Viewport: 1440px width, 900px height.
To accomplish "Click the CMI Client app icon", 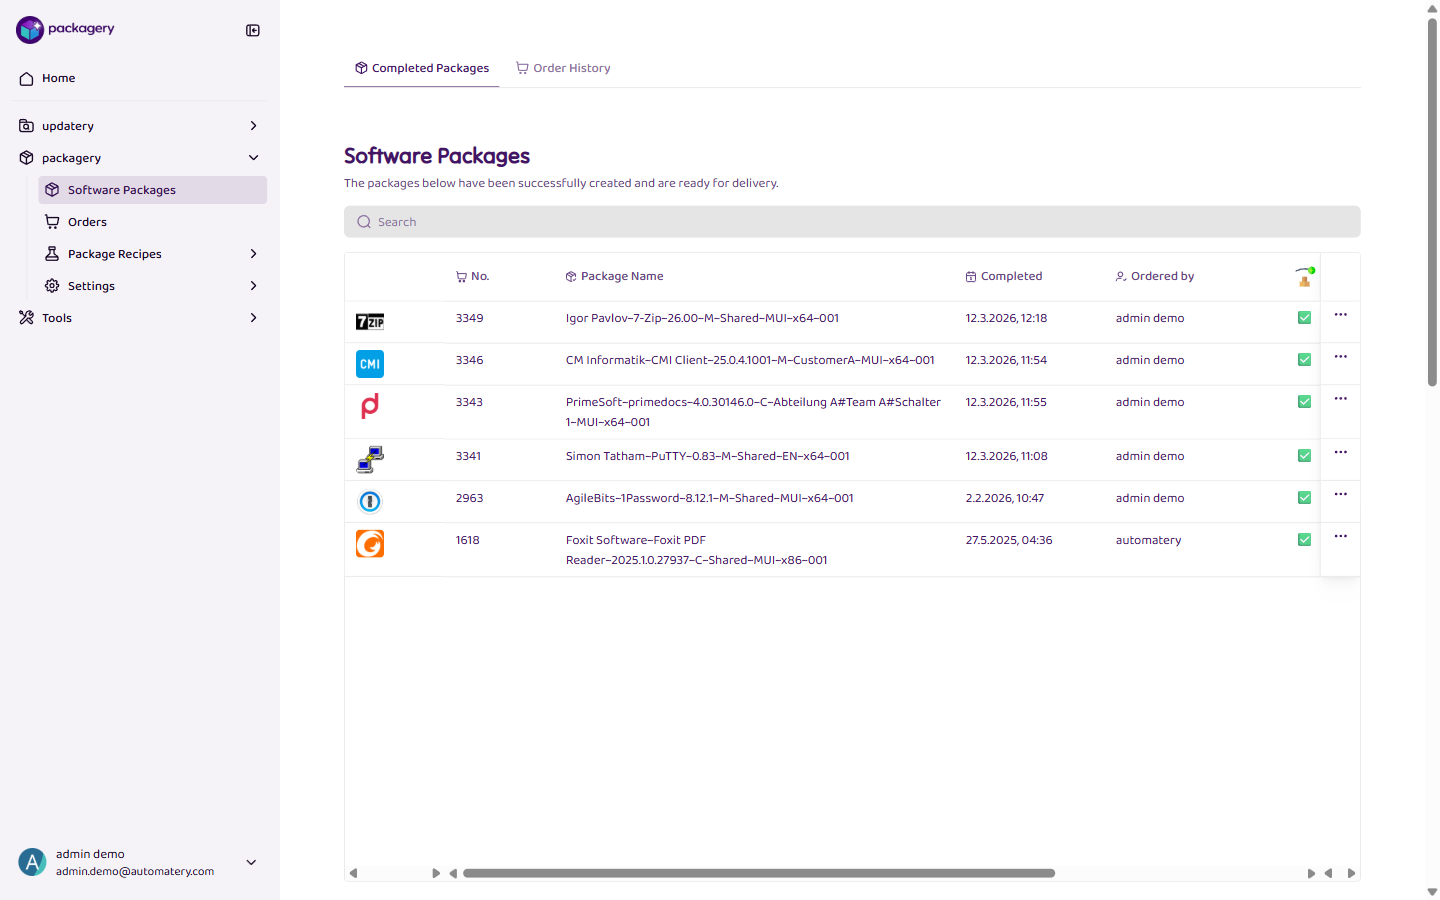I will [x=369, y=364].
